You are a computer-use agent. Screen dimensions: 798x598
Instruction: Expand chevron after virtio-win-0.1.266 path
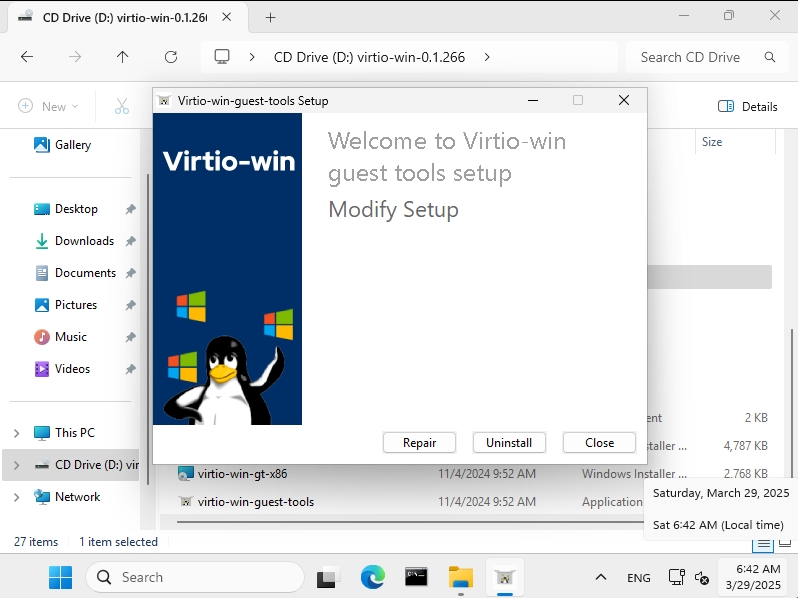point(487,57)
